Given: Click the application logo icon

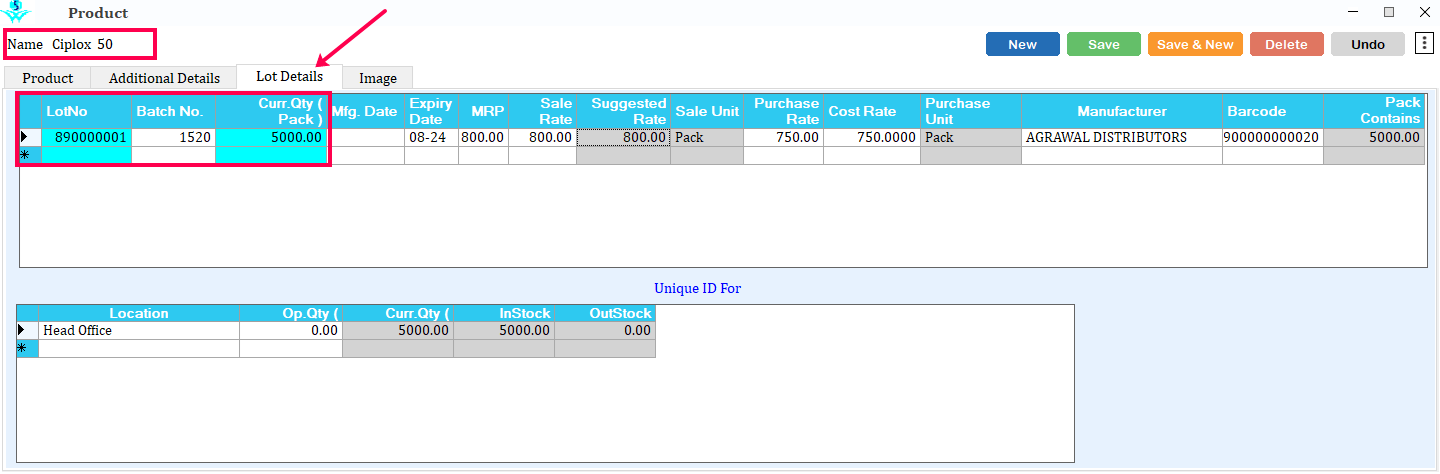Looking at the screenshot, I should 16,12.
